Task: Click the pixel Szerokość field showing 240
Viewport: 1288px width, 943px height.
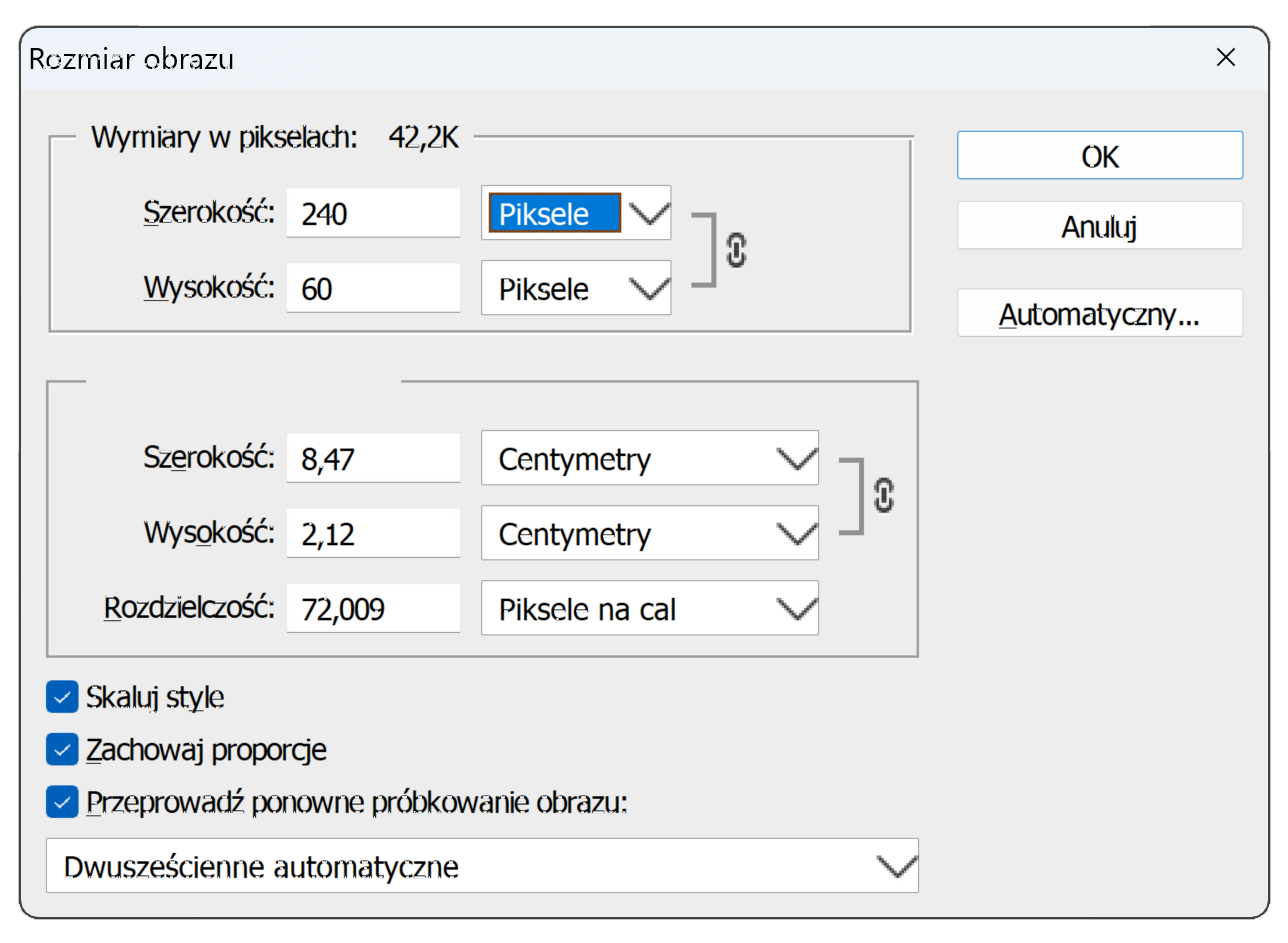Action: point(373,214)
